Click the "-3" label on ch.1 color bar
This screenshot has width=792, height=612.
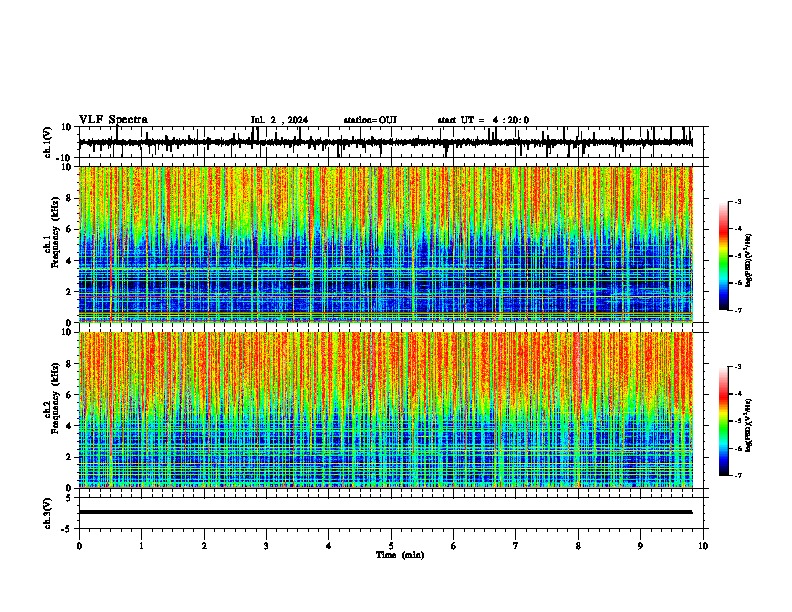pos(738,202)
